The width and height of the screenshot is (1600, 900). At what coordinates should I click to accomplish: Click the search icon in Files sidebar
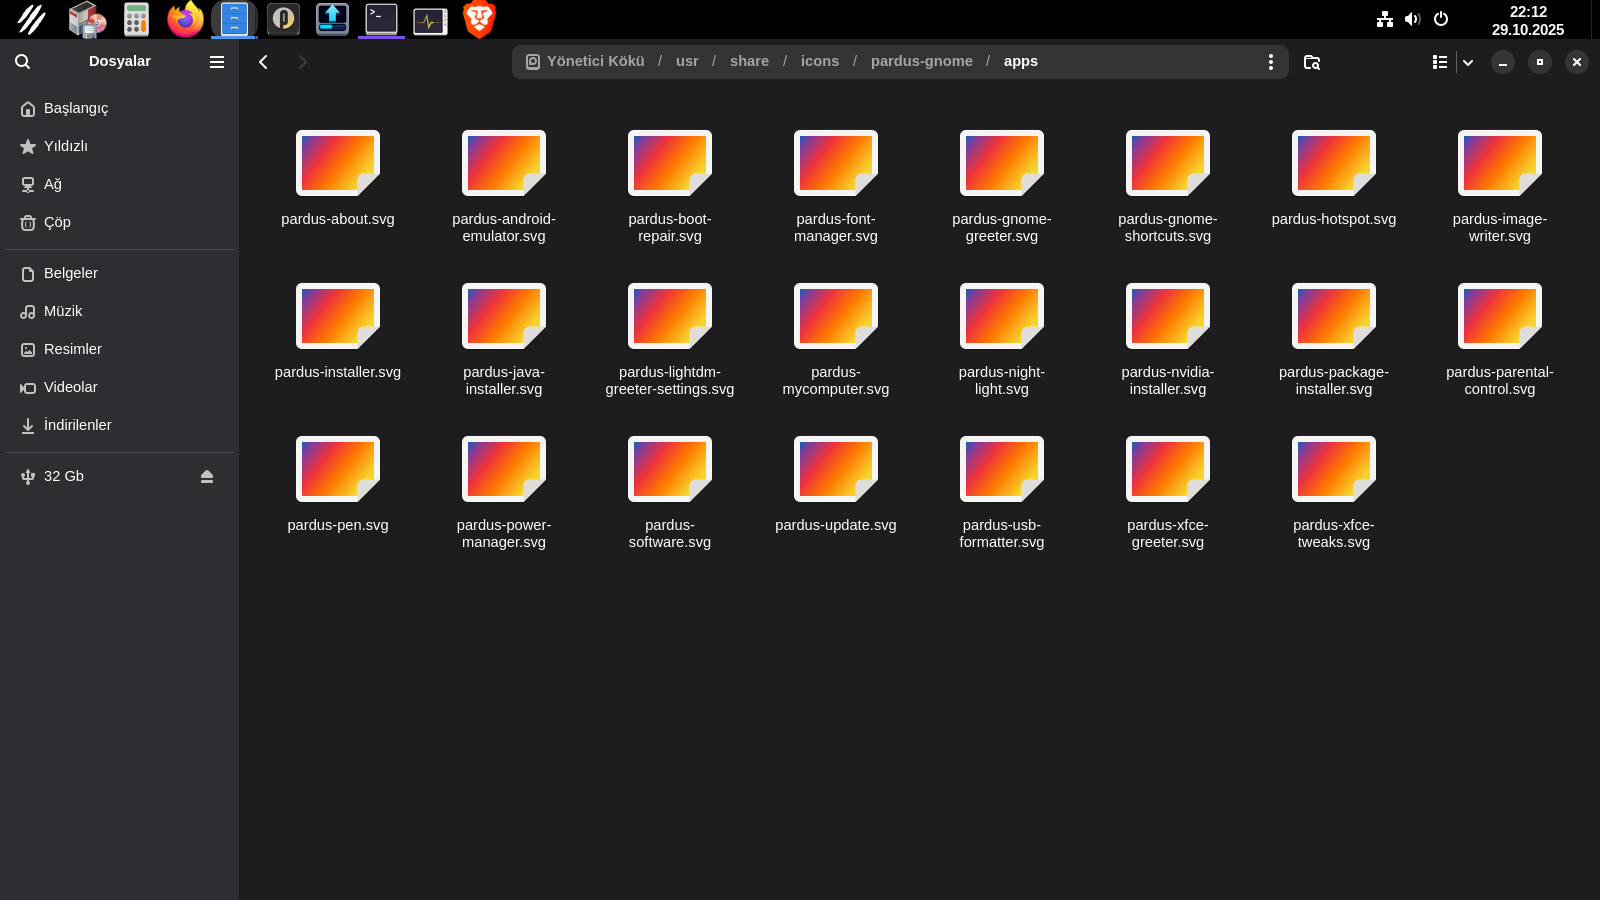[22, 62]
